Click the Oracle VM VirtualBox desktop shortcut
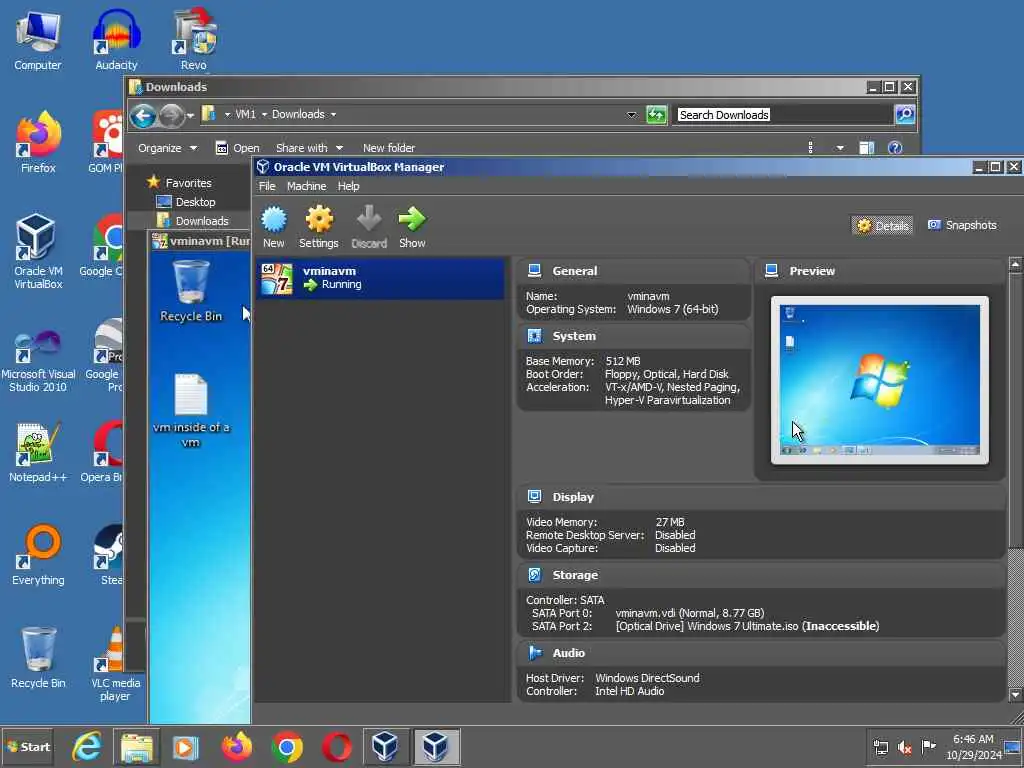 (38, 251)
